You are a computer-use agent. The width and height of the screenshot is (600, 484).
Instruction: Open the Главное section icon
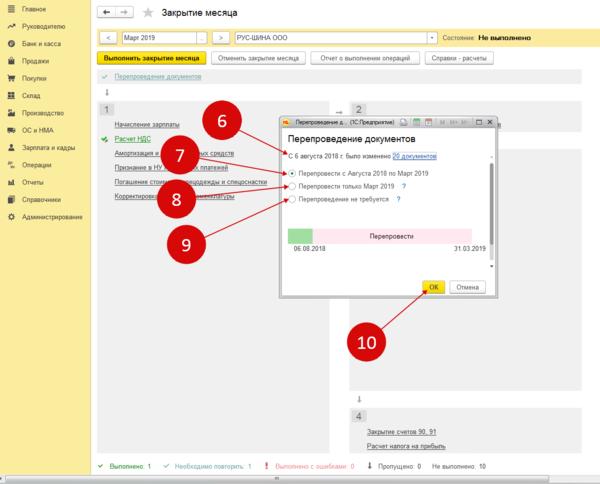pos(11,9)
